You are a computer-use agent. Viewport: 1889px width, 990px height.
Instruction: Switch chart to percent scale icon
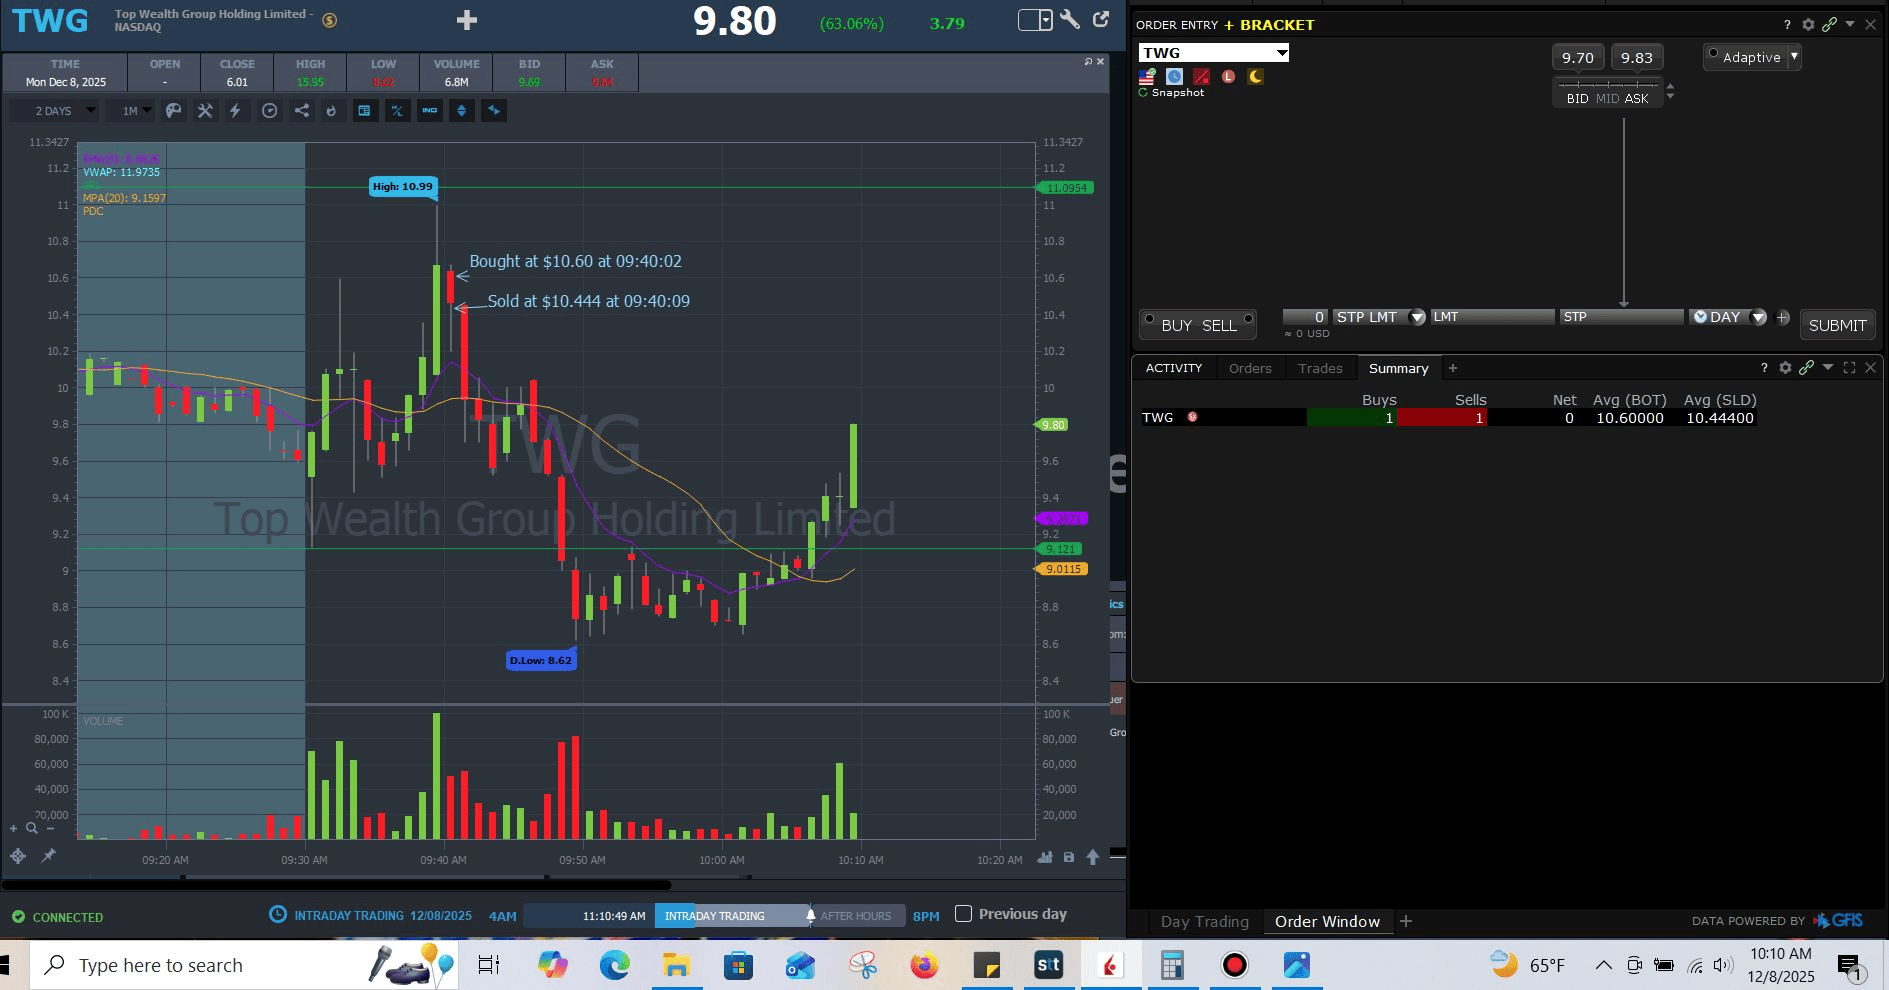[397, 111]
